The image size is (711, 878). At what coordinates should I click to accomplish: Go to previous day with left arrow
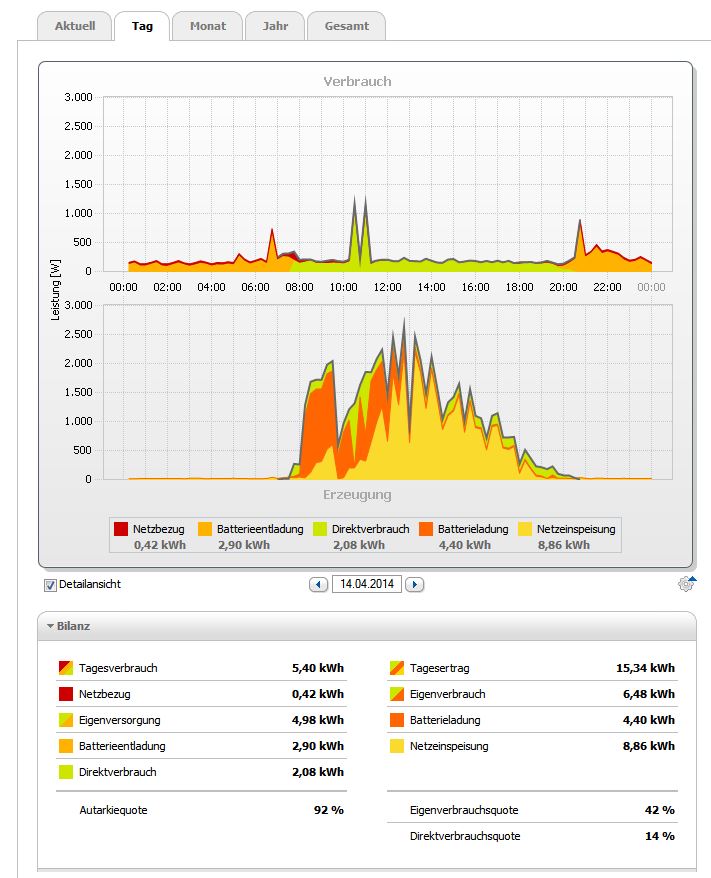(x=319, y=585)
